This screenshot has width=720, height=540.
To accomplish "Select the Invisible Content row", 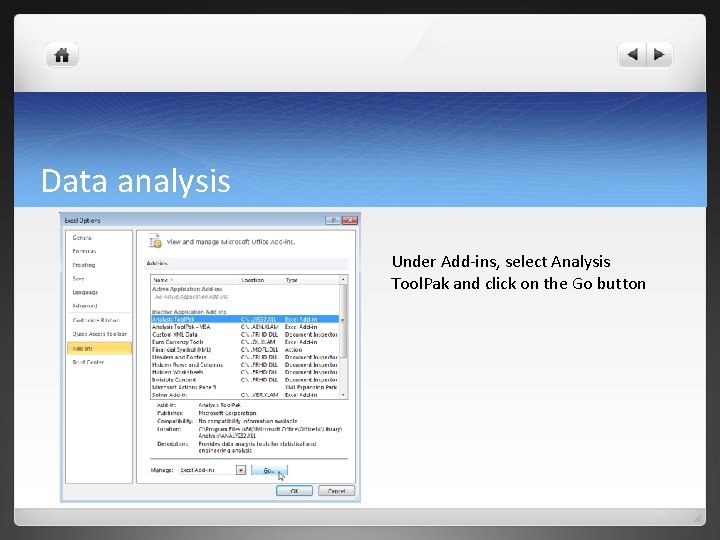I will pos(245,380).
